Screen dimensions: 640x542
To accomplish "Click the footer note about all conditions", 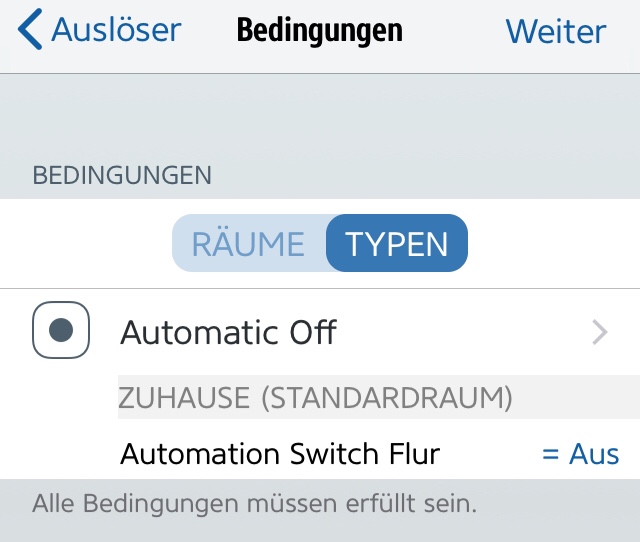I will (254, 502).
